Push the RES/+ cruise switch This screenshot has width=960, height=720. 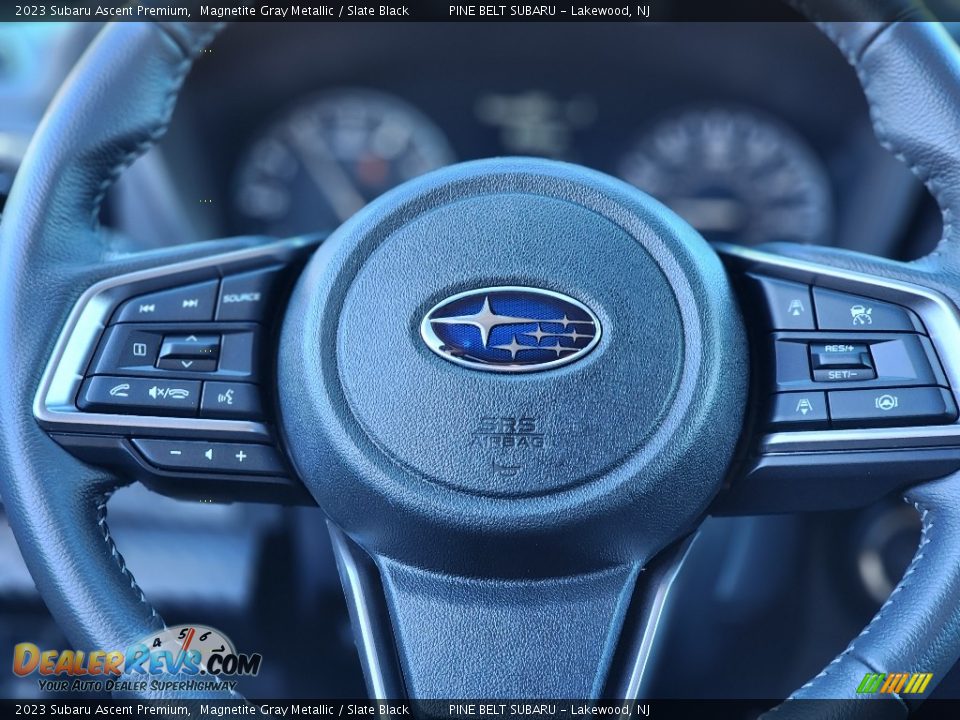[839, 348]
